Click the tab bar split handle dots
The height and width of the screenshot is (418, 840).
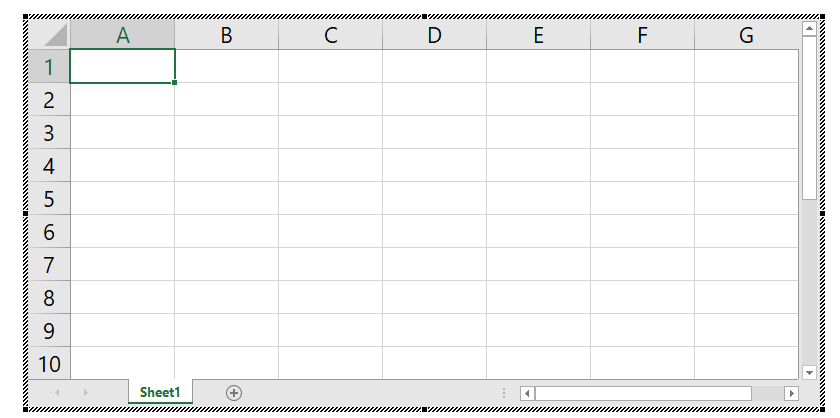(504, 393)
